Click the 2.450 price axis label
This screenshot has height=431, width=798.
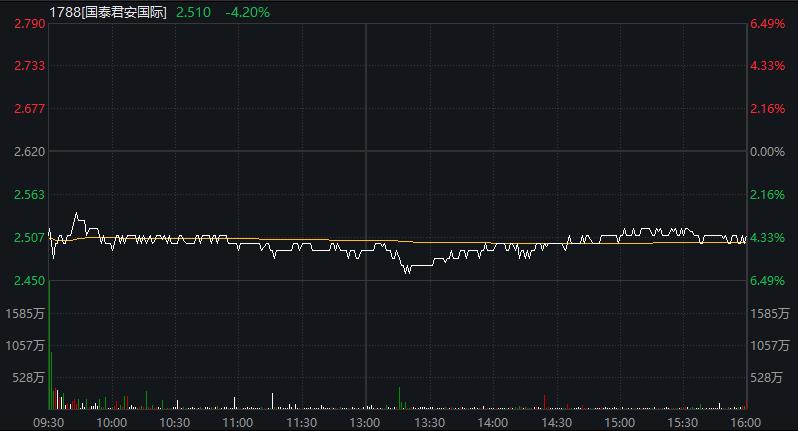30,280
